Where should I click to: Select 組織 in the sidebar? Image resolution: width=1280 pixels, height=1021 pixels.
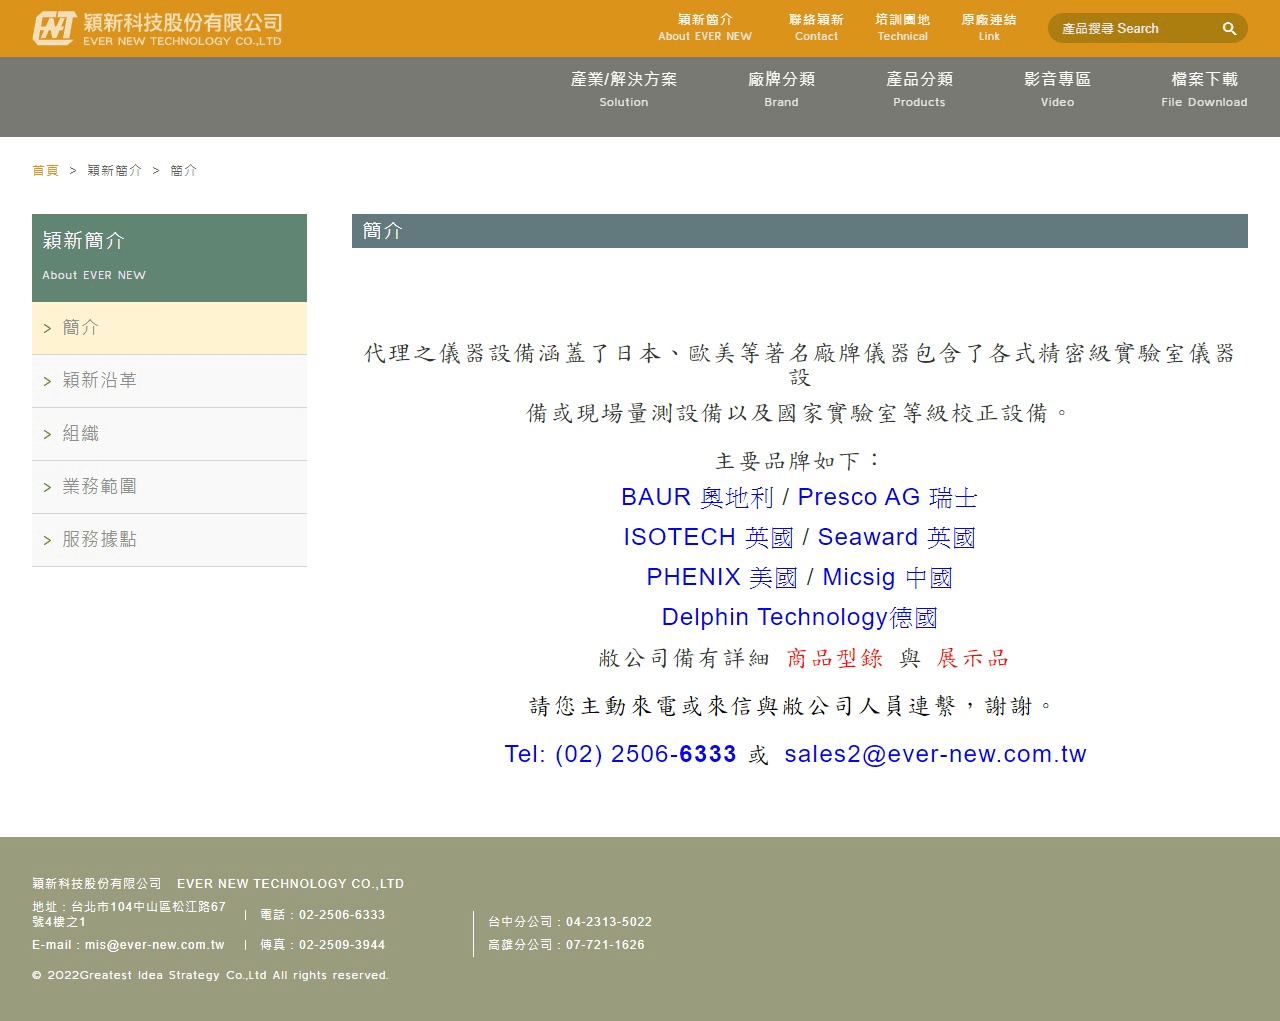coord(169,434)
